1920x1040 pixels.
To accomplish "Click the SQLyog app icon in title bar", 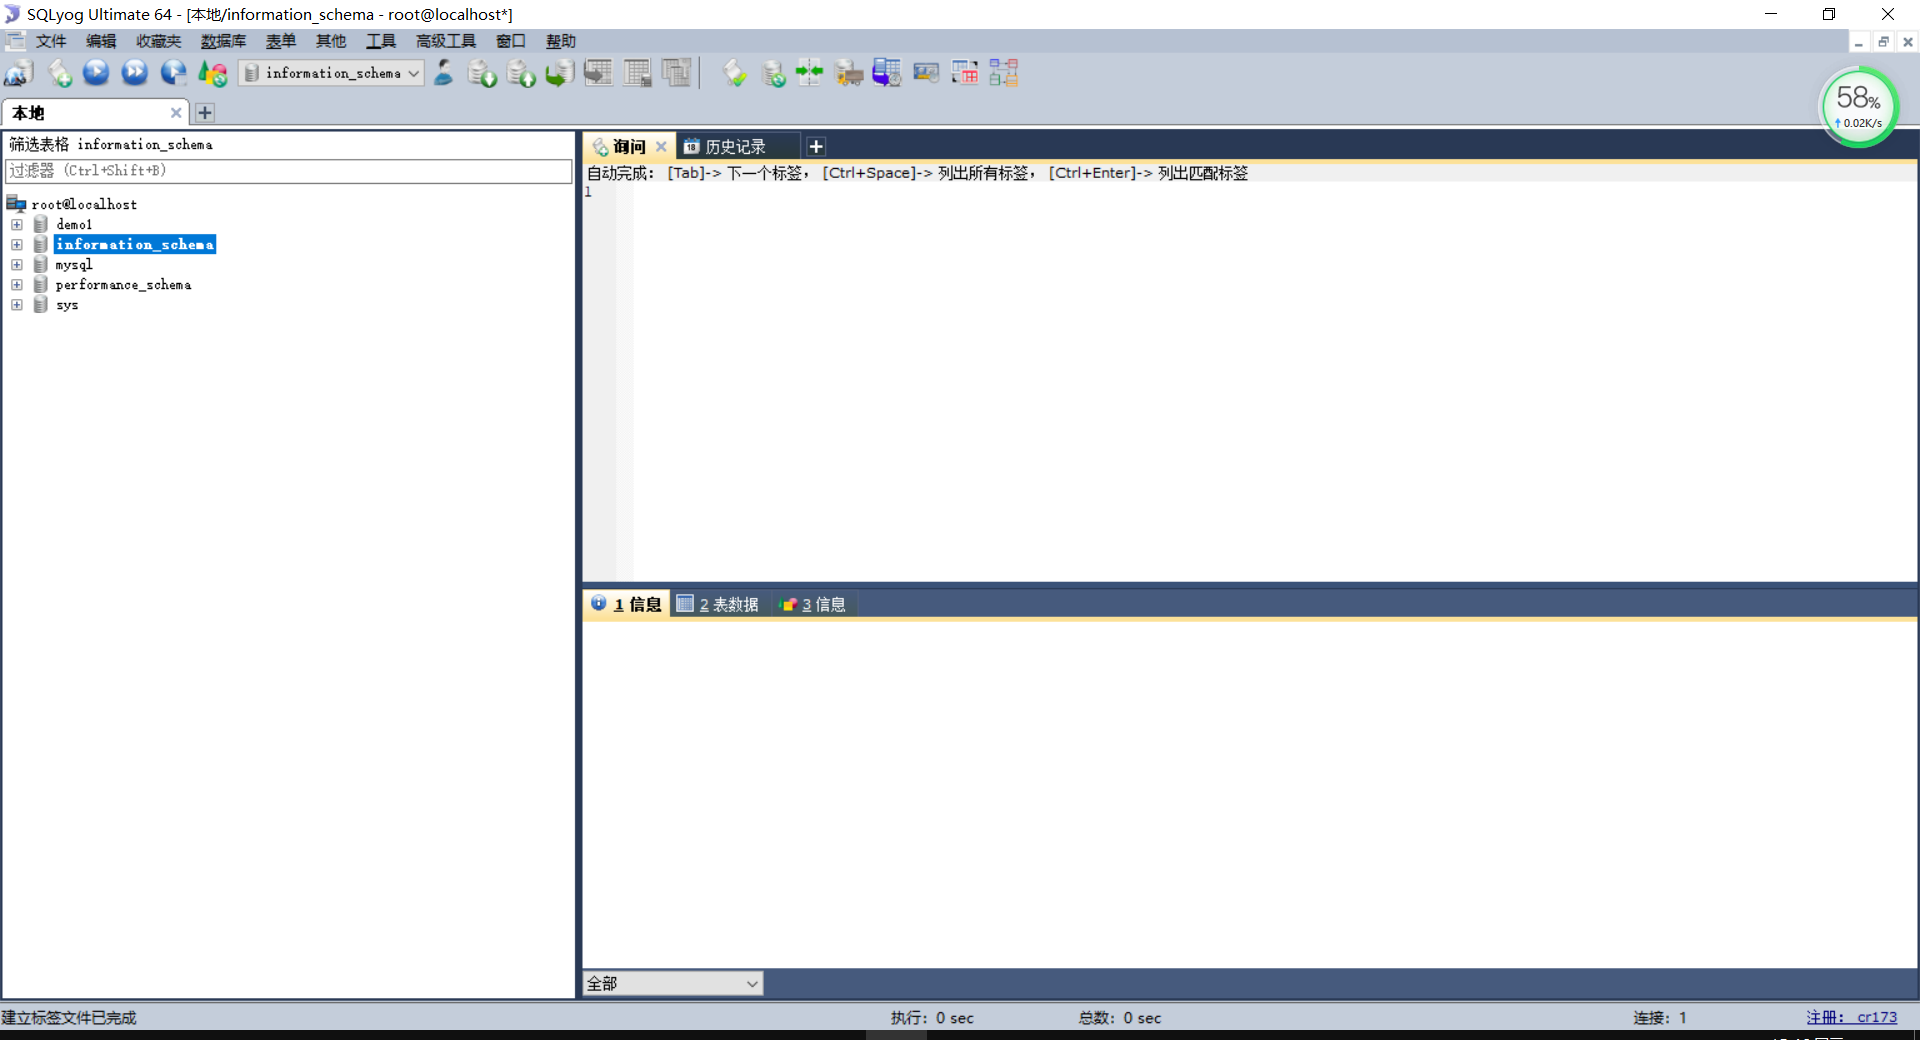I will (12, 14).
